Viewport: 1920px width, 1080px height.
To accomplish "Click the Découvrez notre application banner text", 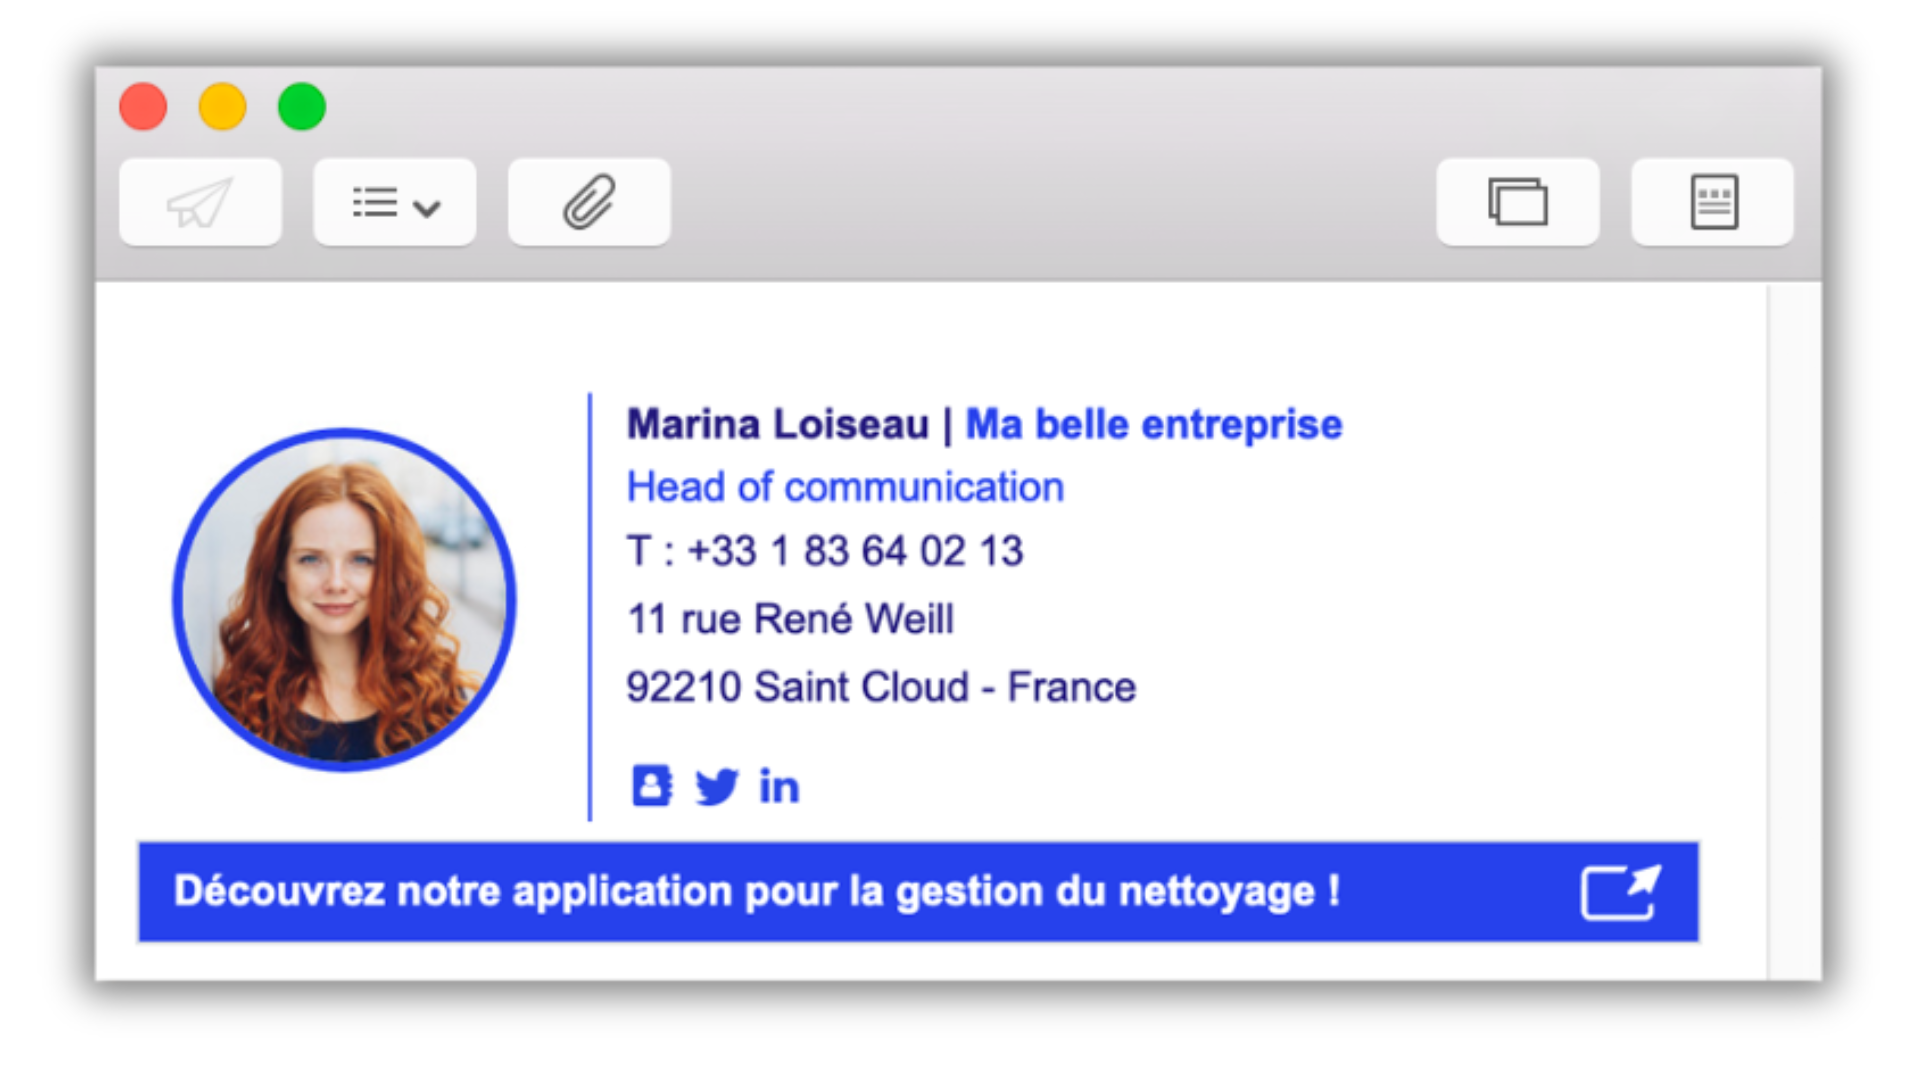I will pyautogui.click(x=756, y=891).
